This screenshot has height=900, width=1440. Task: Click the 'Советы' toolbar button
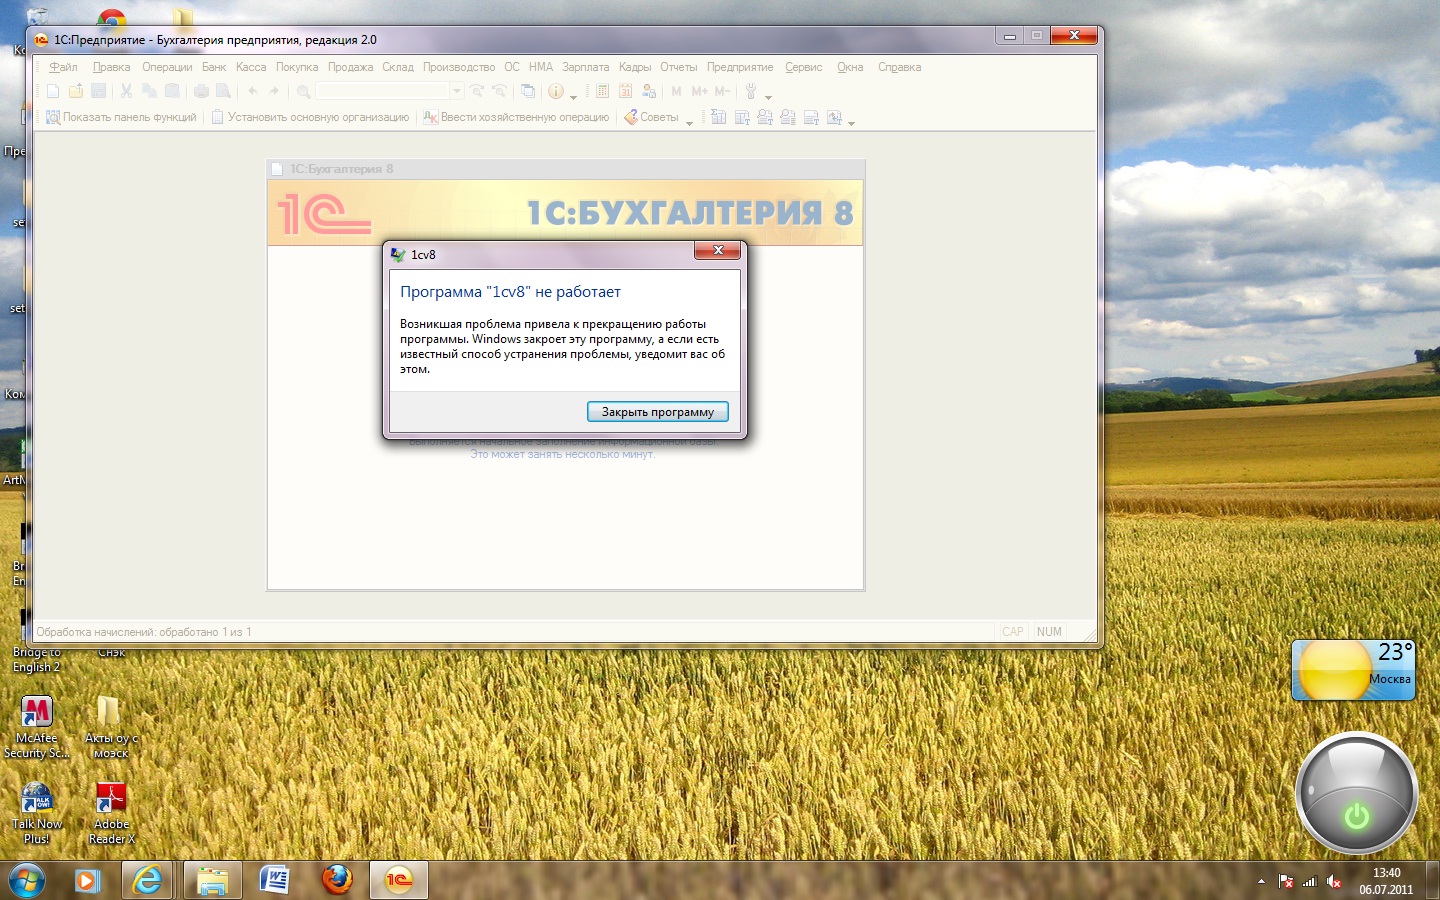coord(652,117)
